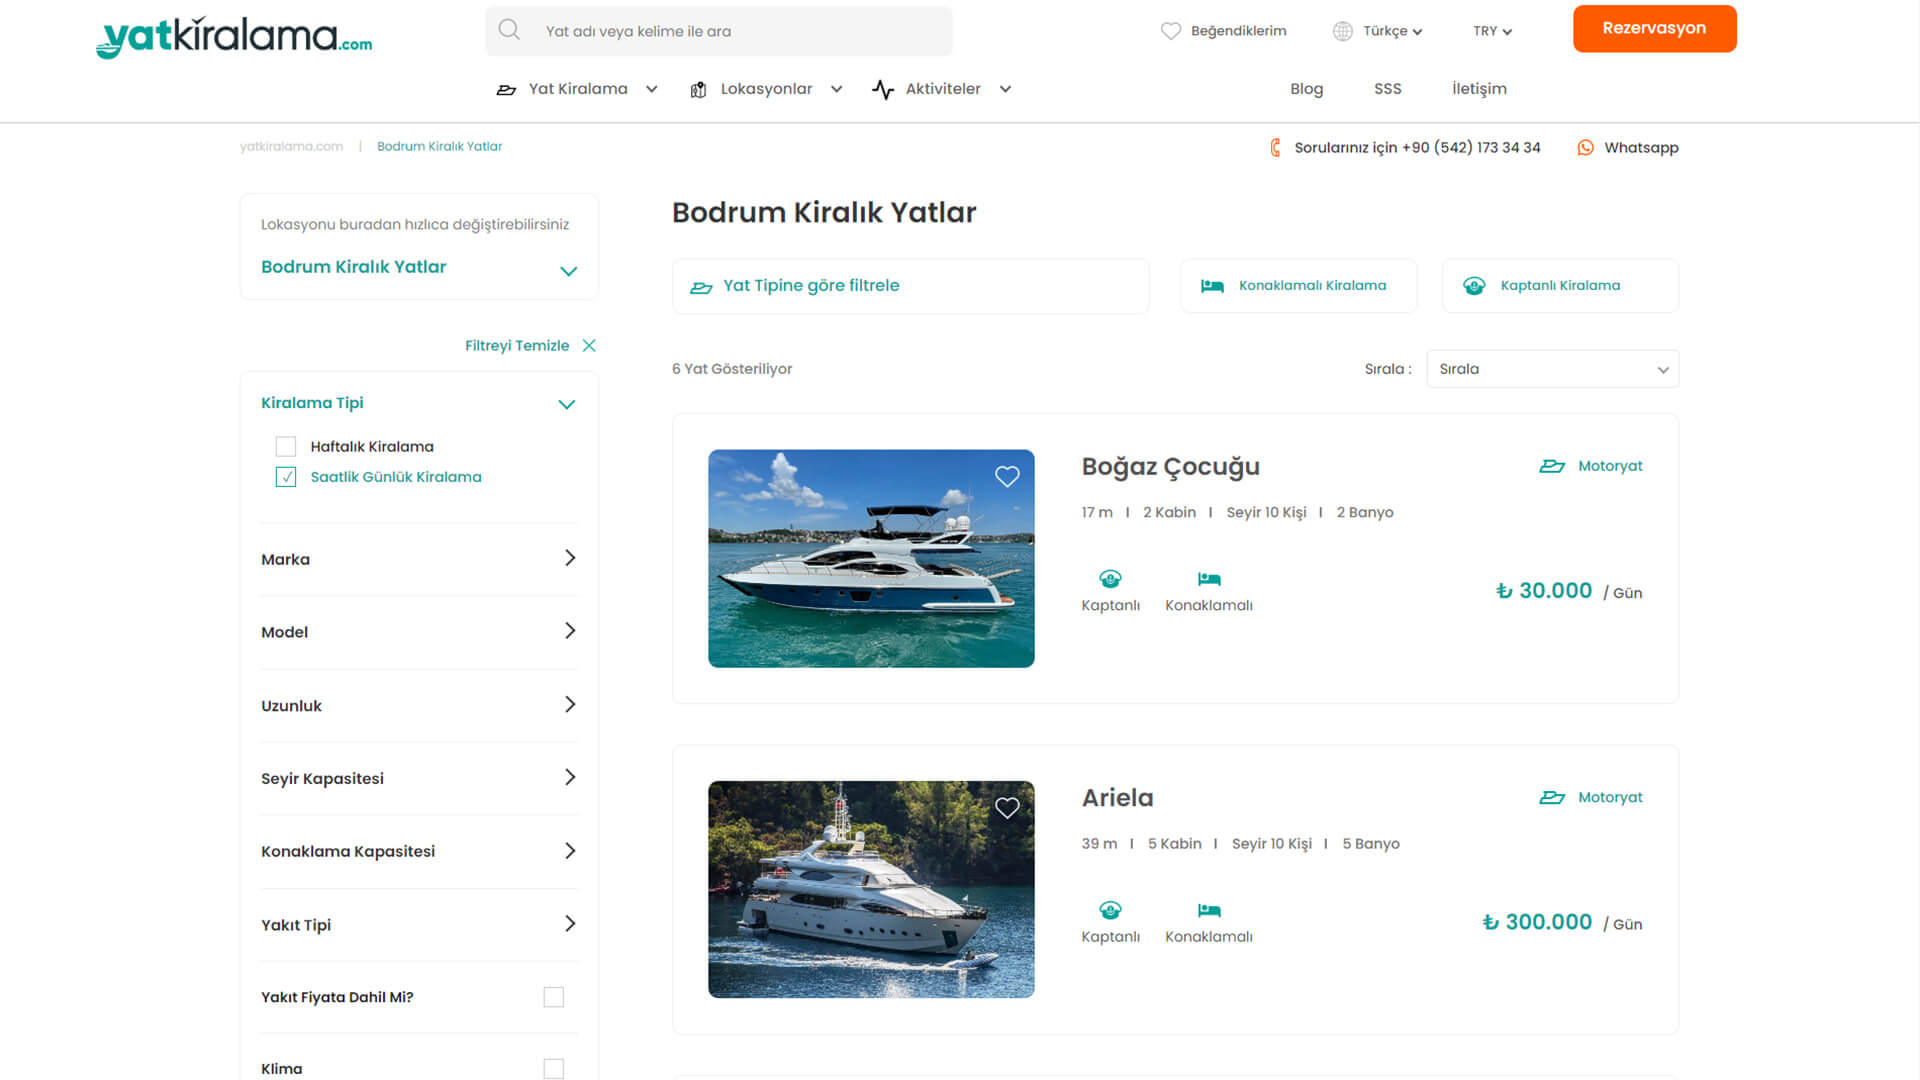
Task: Click the SSS menu item
Action: click(1387, 88)
